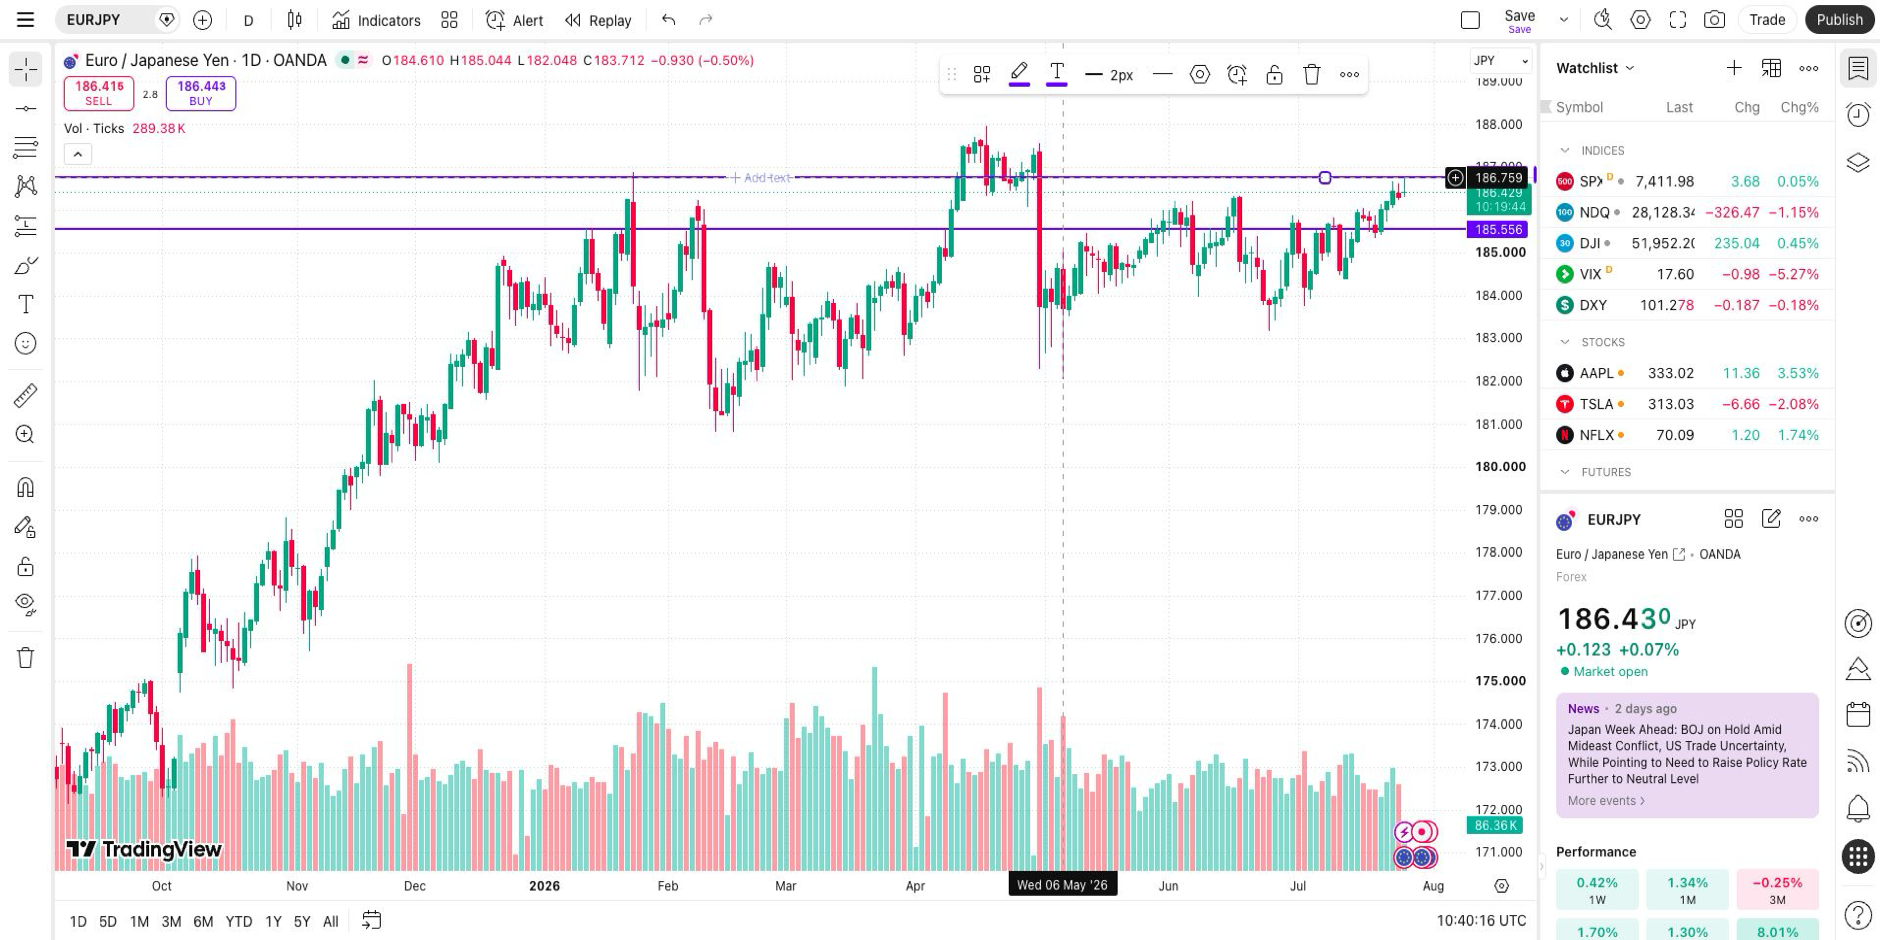Select the Text drawing tool
Viewport: 1880px width, 940px height.
[26, 304]
